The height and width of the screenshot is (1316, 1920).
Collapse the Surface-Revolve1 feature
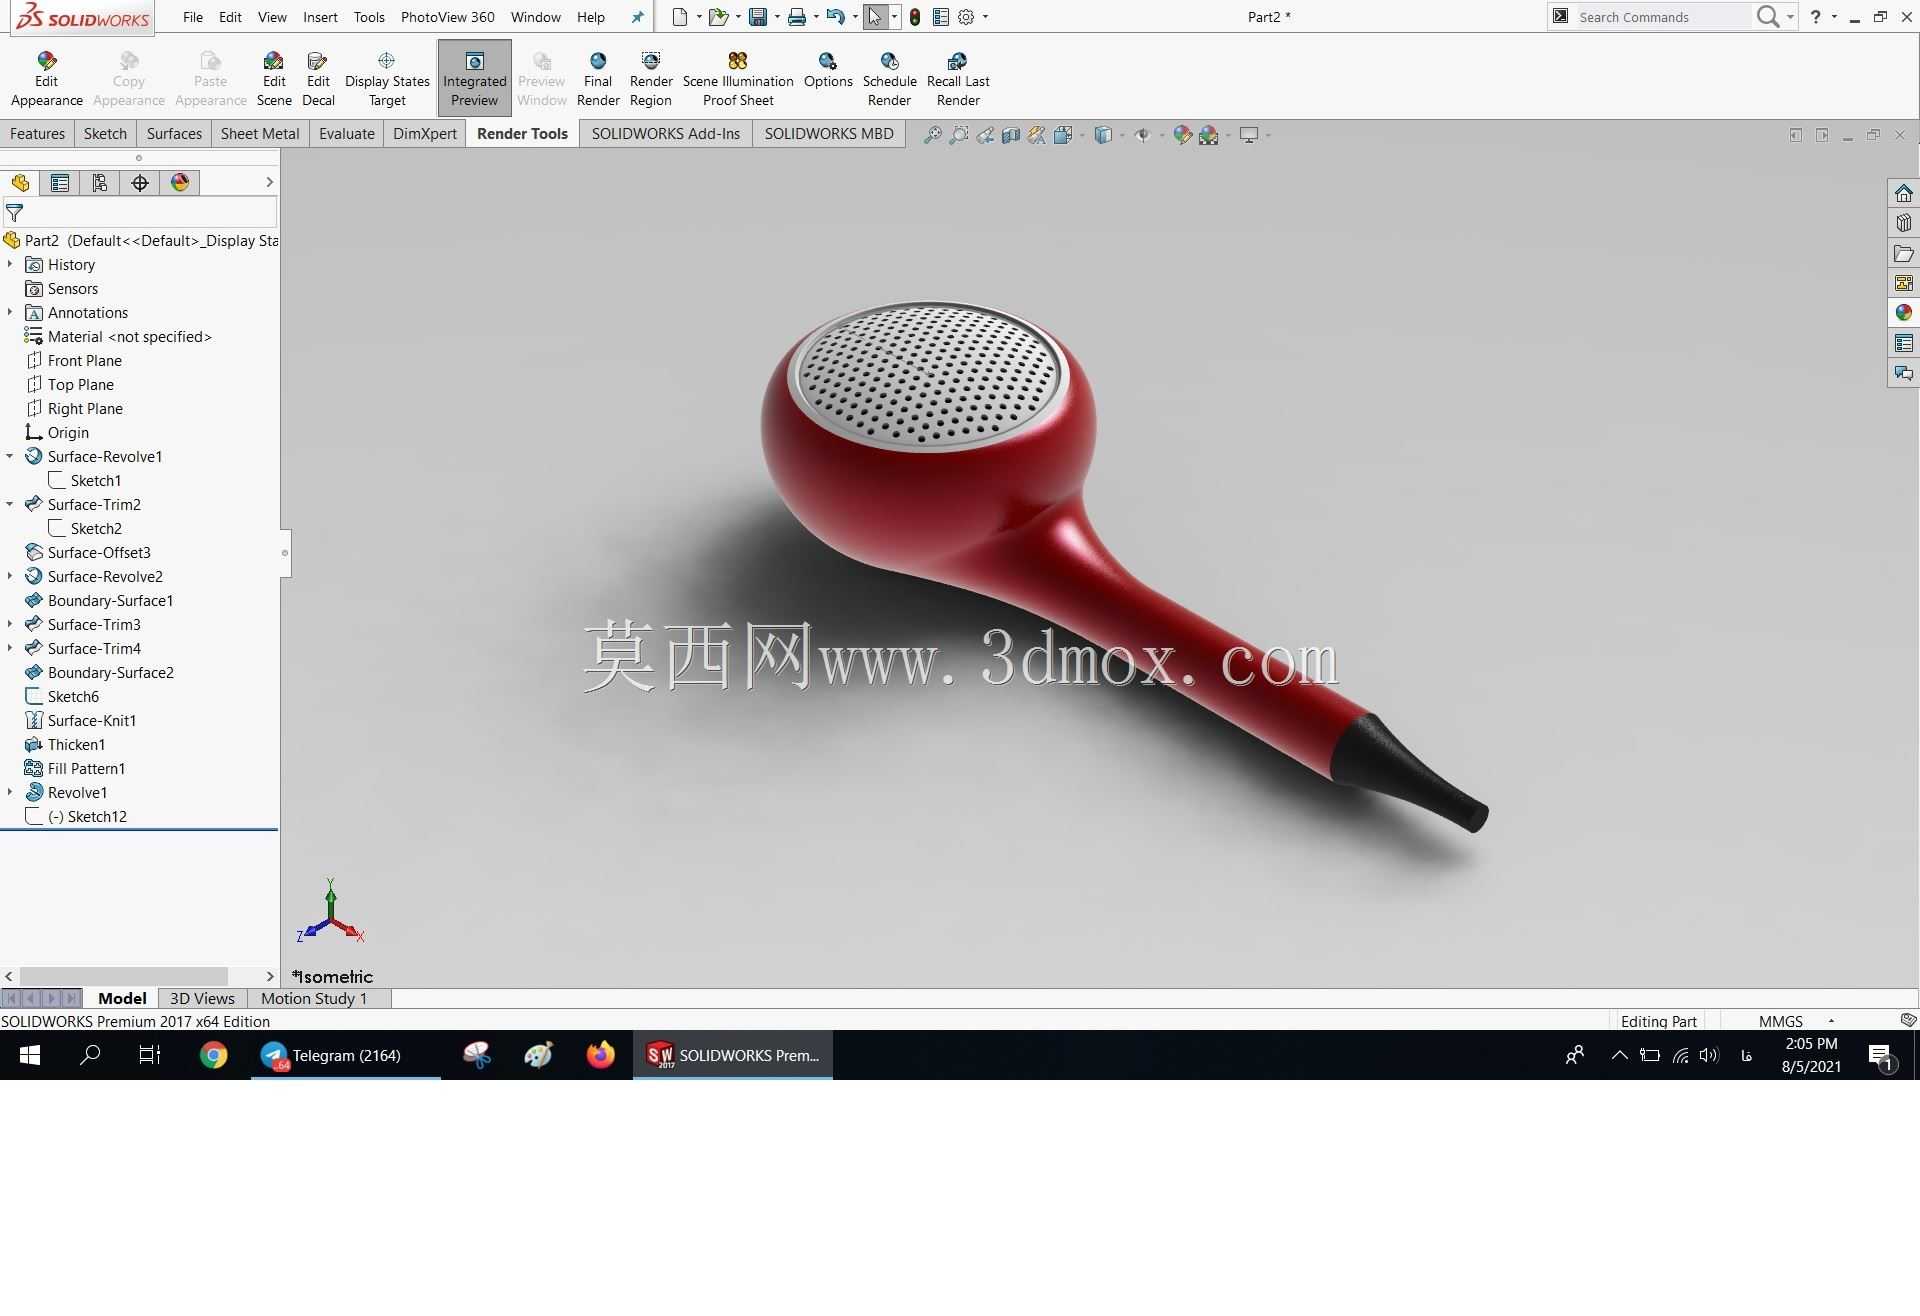[10, 456]
